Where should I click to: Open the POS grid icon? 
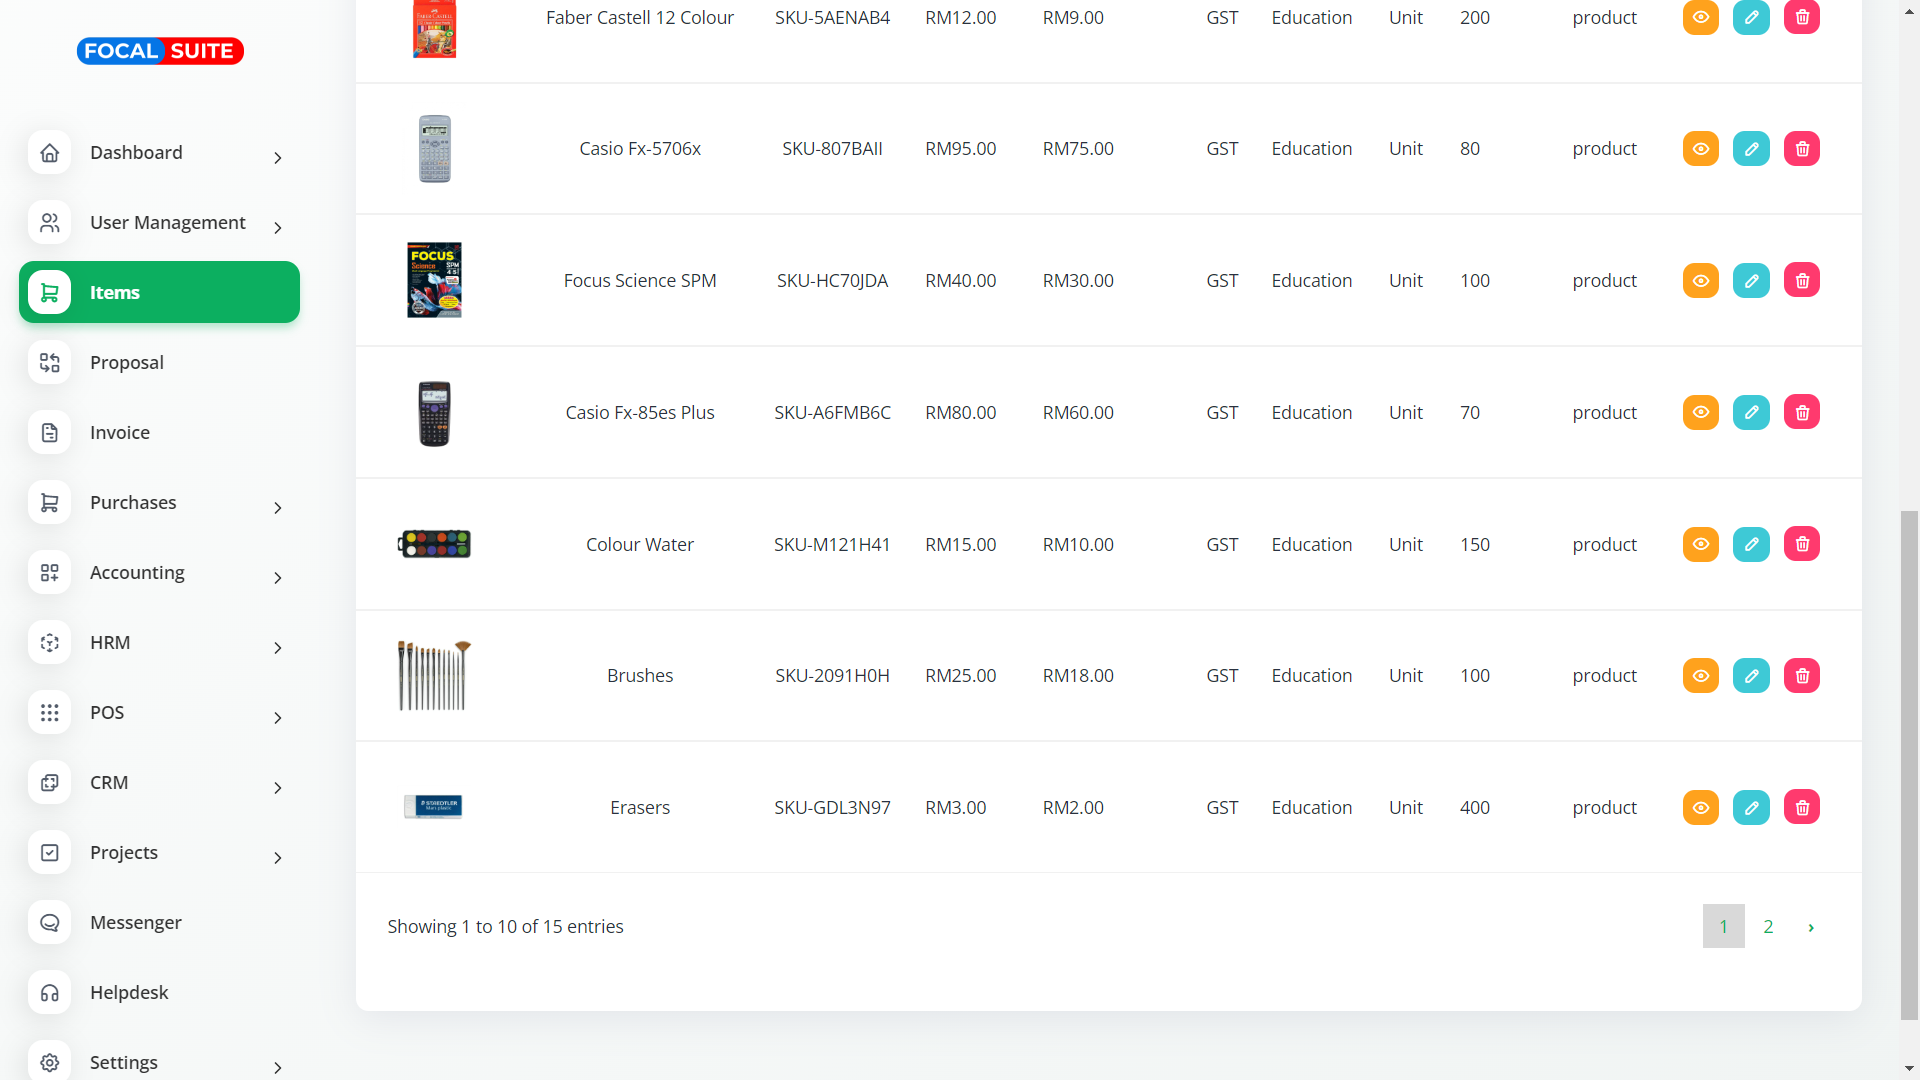coord(50,713)
